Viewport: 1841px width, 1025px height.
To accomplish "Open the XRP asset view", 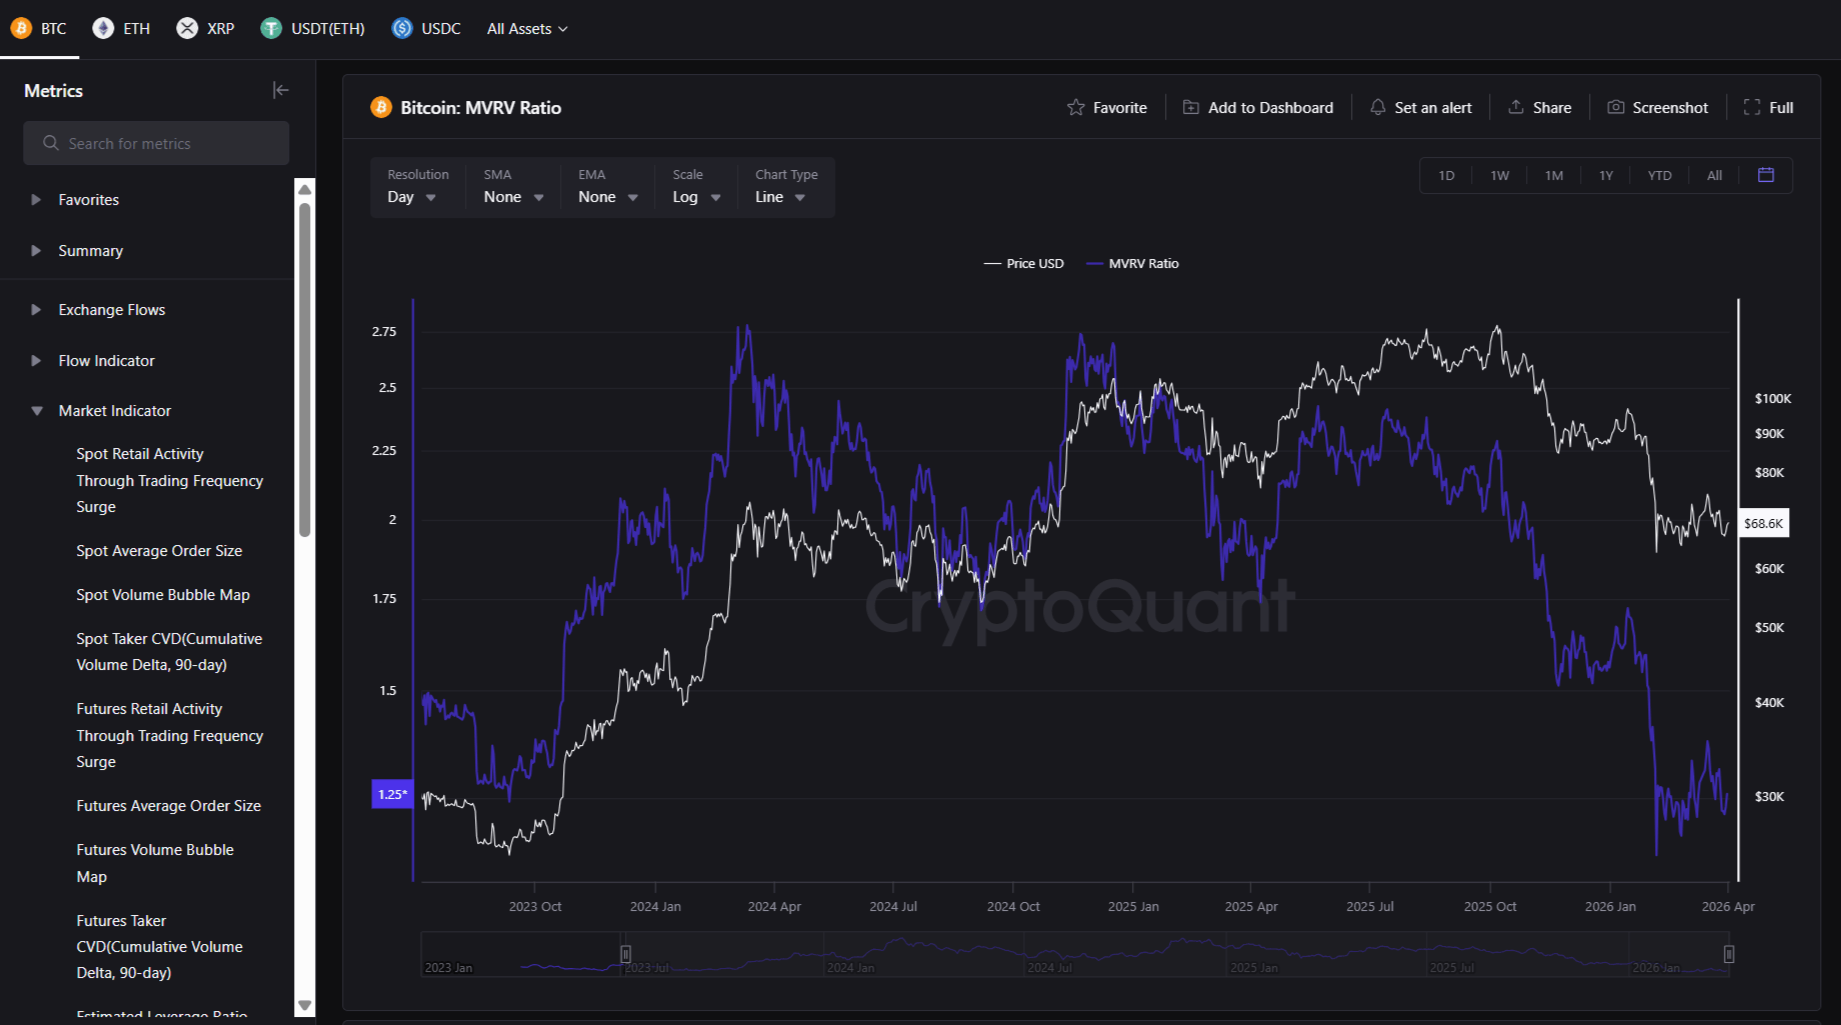I will (188, 28).
